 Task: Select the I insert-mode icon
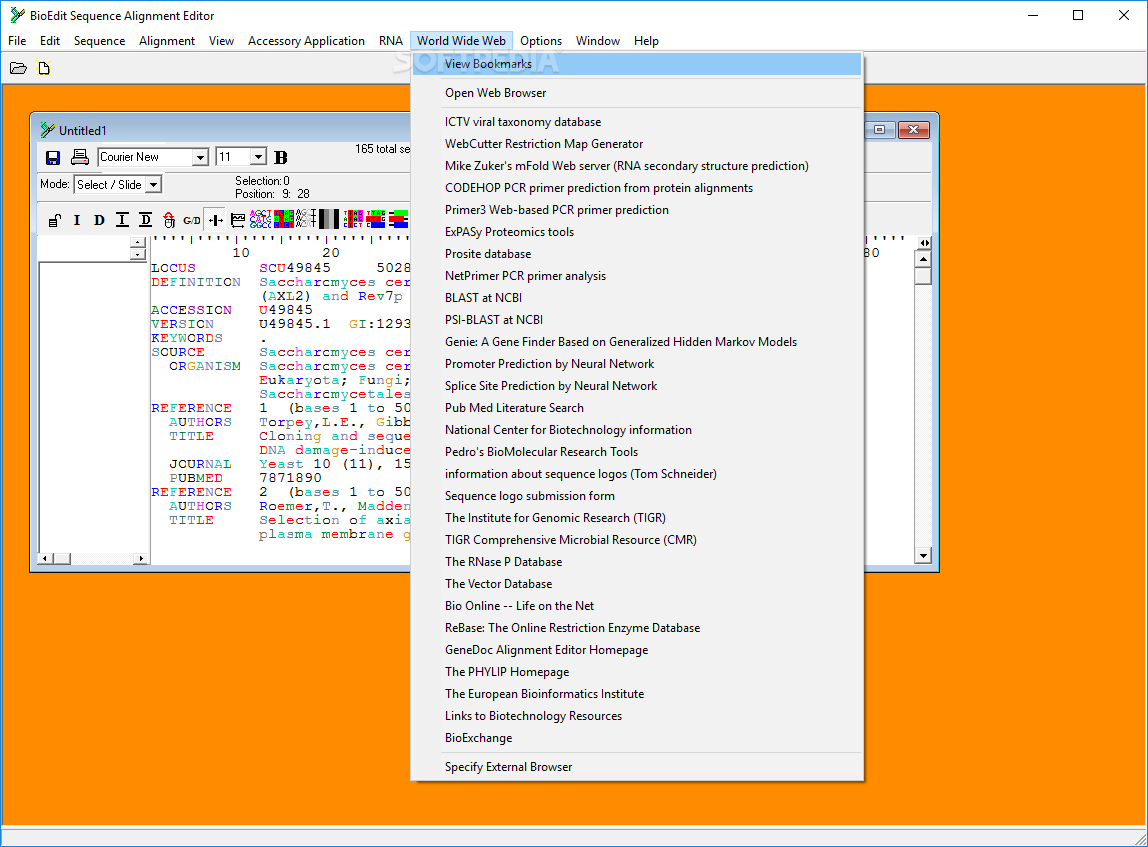point(77,220)
